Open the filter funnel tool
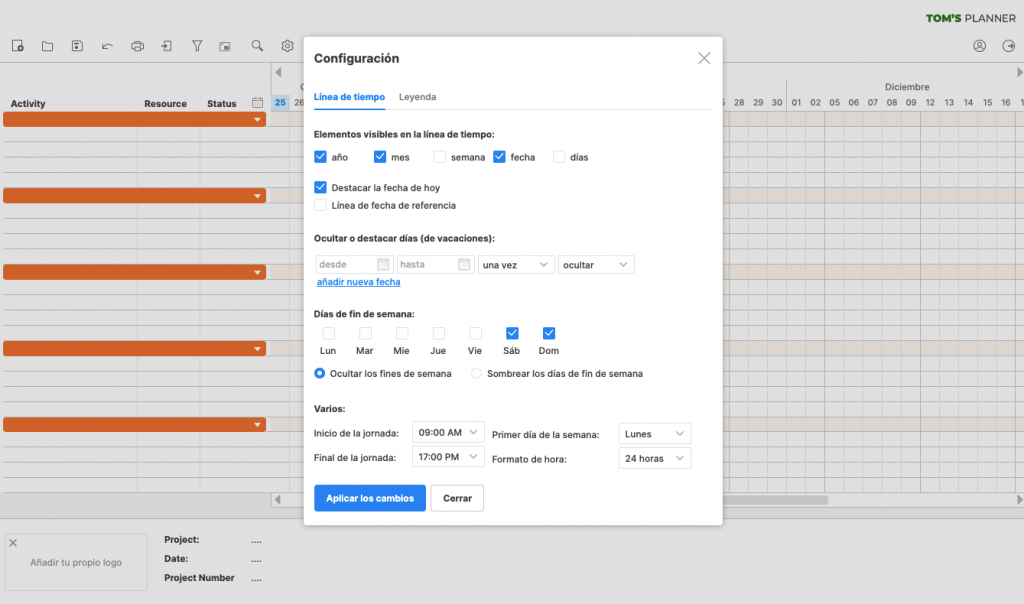The height and width of the screenshot is (604, 1024). pyautogui.click(x=197, y=46)
